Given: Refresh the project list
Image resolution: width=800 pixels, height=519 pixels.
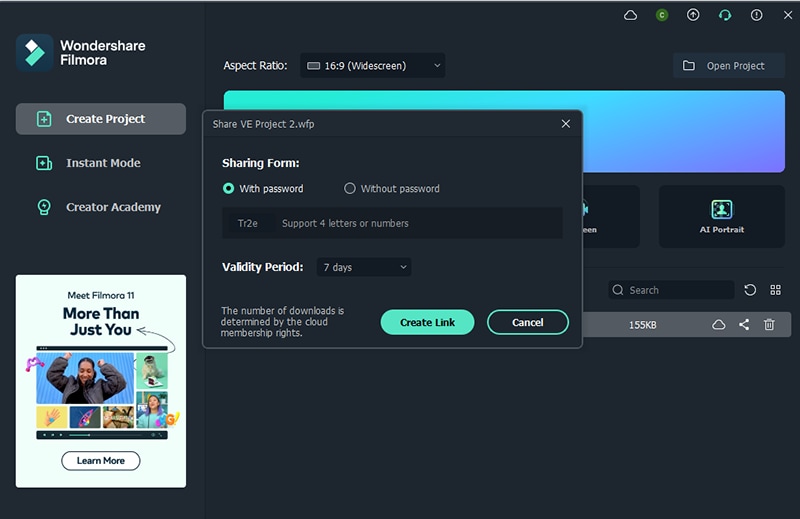Looking at the screenshot, I should point(750,290).
